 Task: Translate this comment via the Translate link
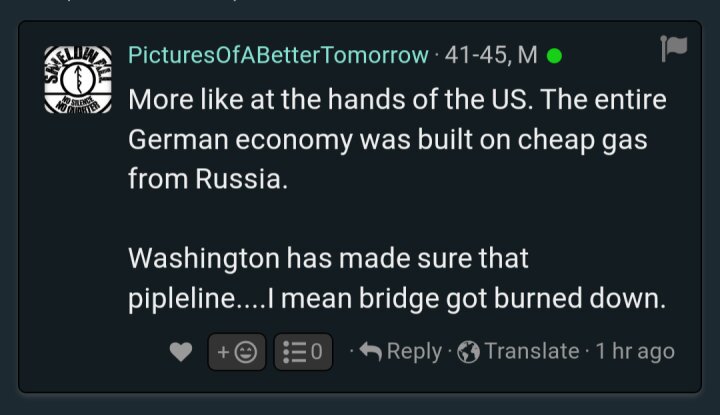pyautogui.click(x=532, y=352)
